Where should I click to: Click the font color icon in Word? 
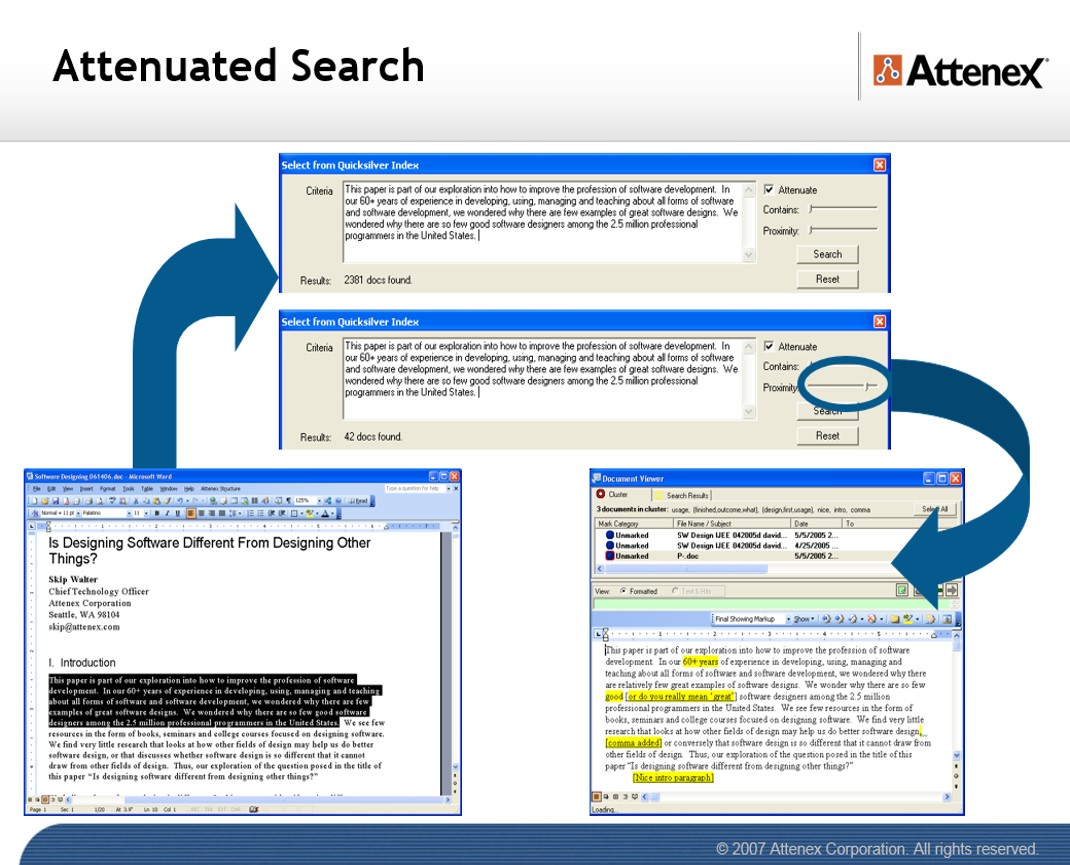click(x=326, y=513)
